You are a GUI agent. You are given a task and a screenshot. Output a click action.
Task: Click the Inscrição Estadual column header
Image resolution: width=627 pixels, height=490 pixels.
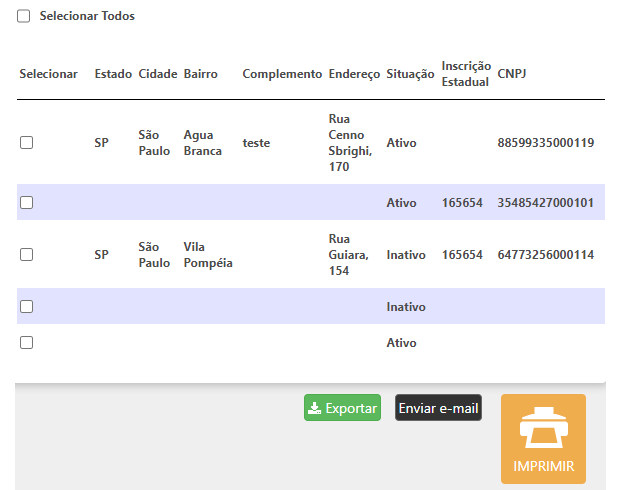[466, 74]
